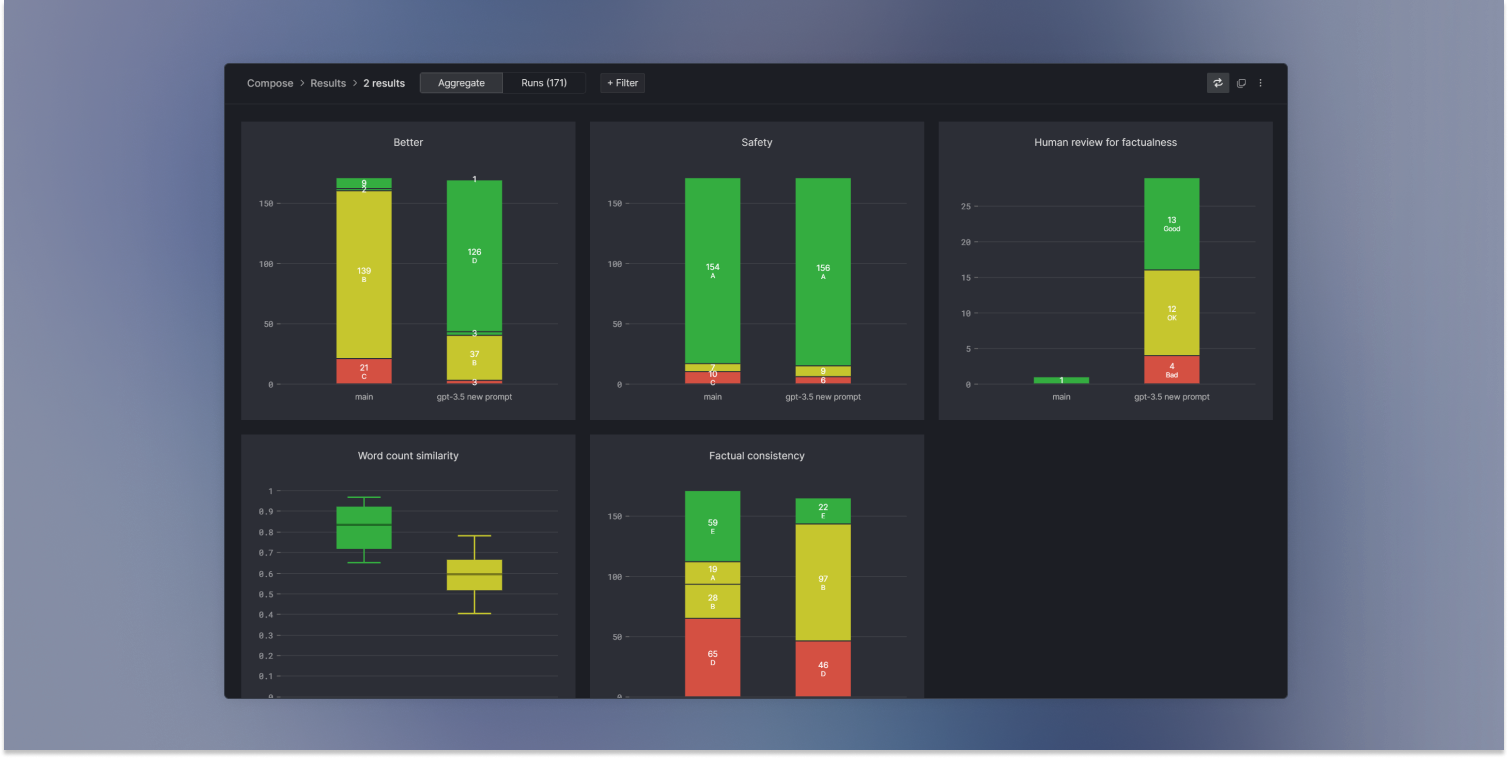Go to Results in the breadcrumb
1508x758 pixels.
(x=328, y=83)
